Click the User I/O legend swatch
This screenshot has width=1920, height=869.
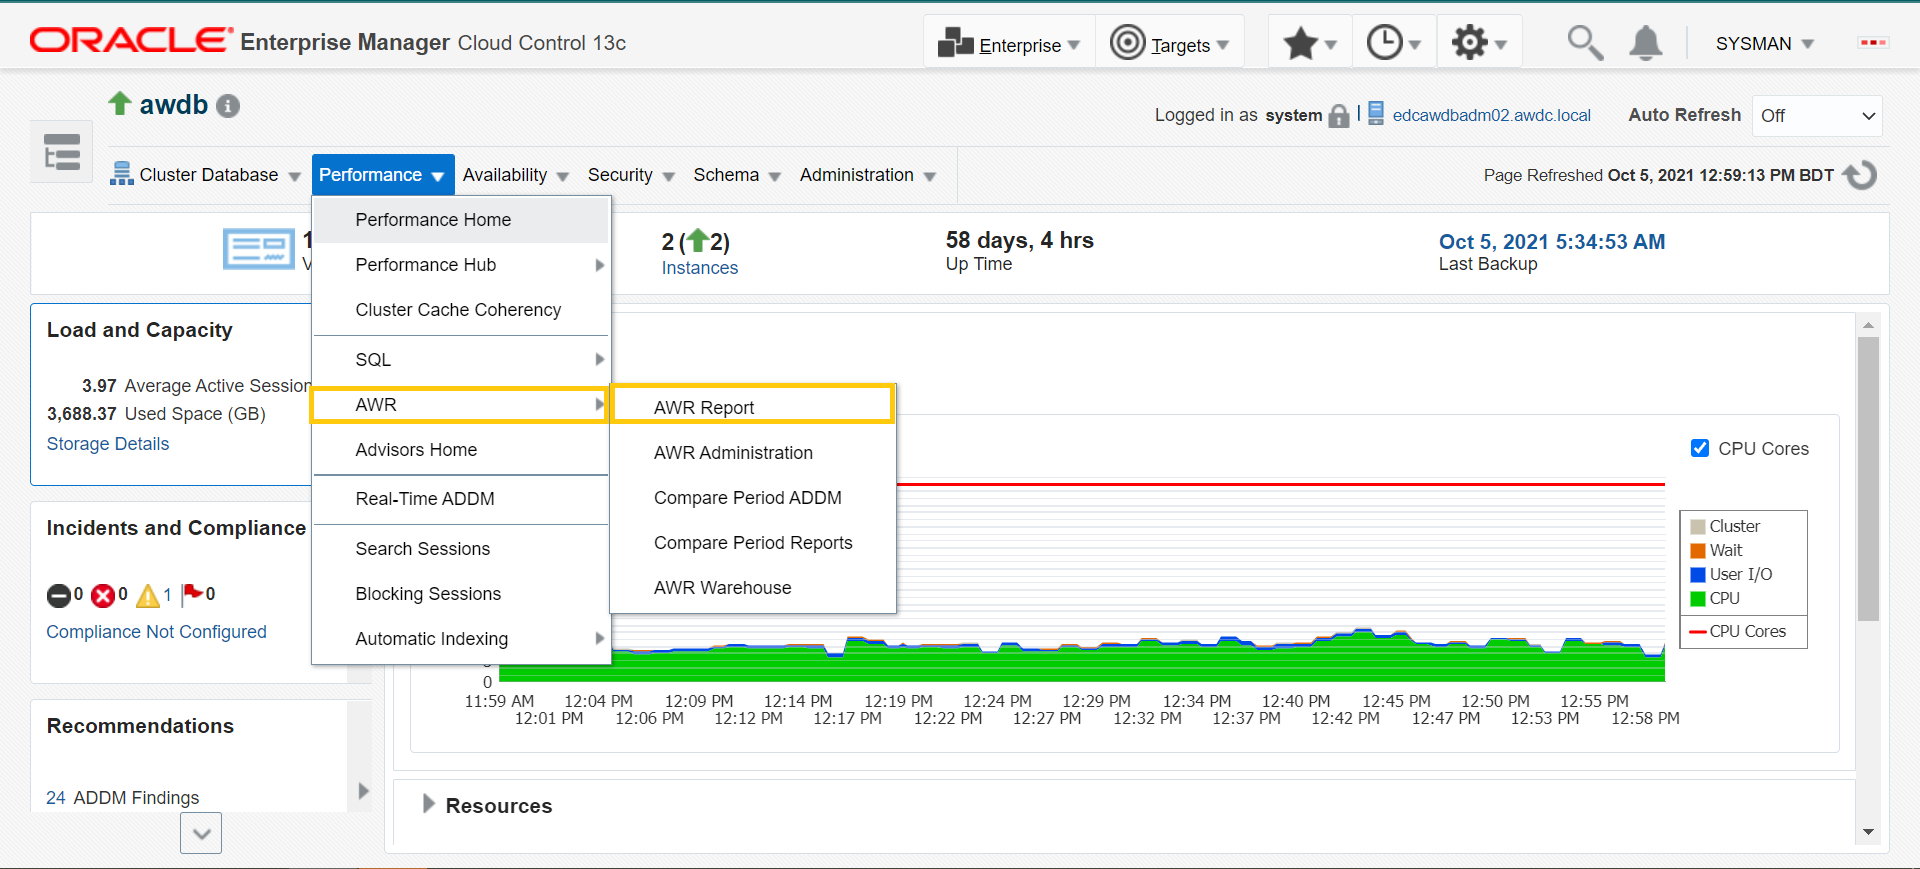coord(1697,575)
